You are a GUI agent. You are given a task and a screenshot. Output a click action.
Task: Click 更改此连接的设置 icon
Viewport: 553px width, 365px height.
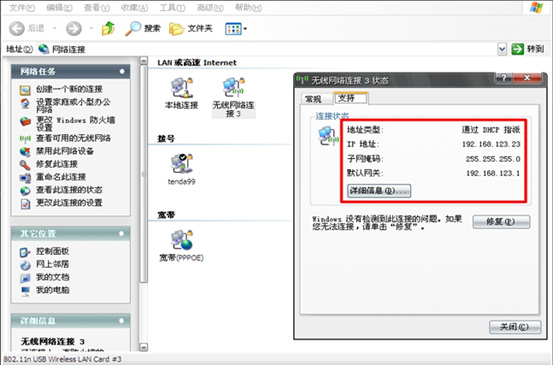[25, 204]
